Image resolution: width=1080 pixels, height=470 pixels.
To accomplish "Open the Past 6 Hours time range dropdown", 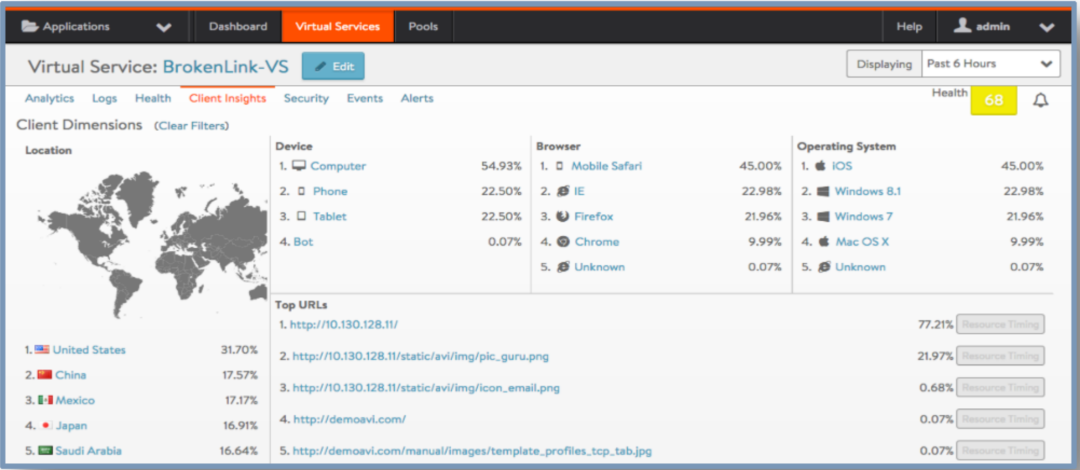I will 990,64.
